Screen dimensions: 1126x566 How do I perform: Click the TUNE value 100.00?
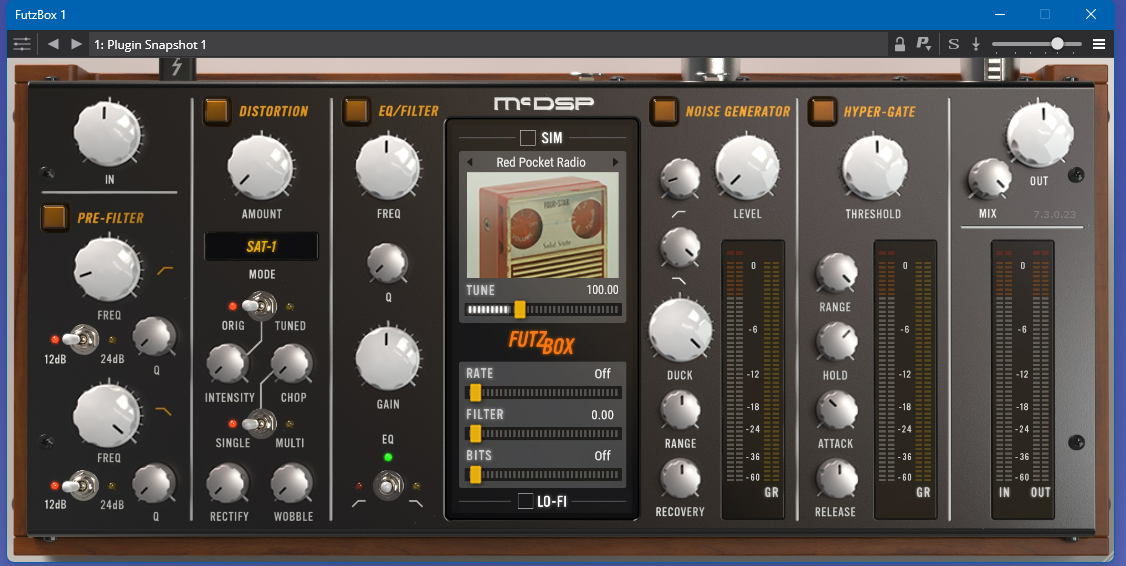tap(602, 290)
